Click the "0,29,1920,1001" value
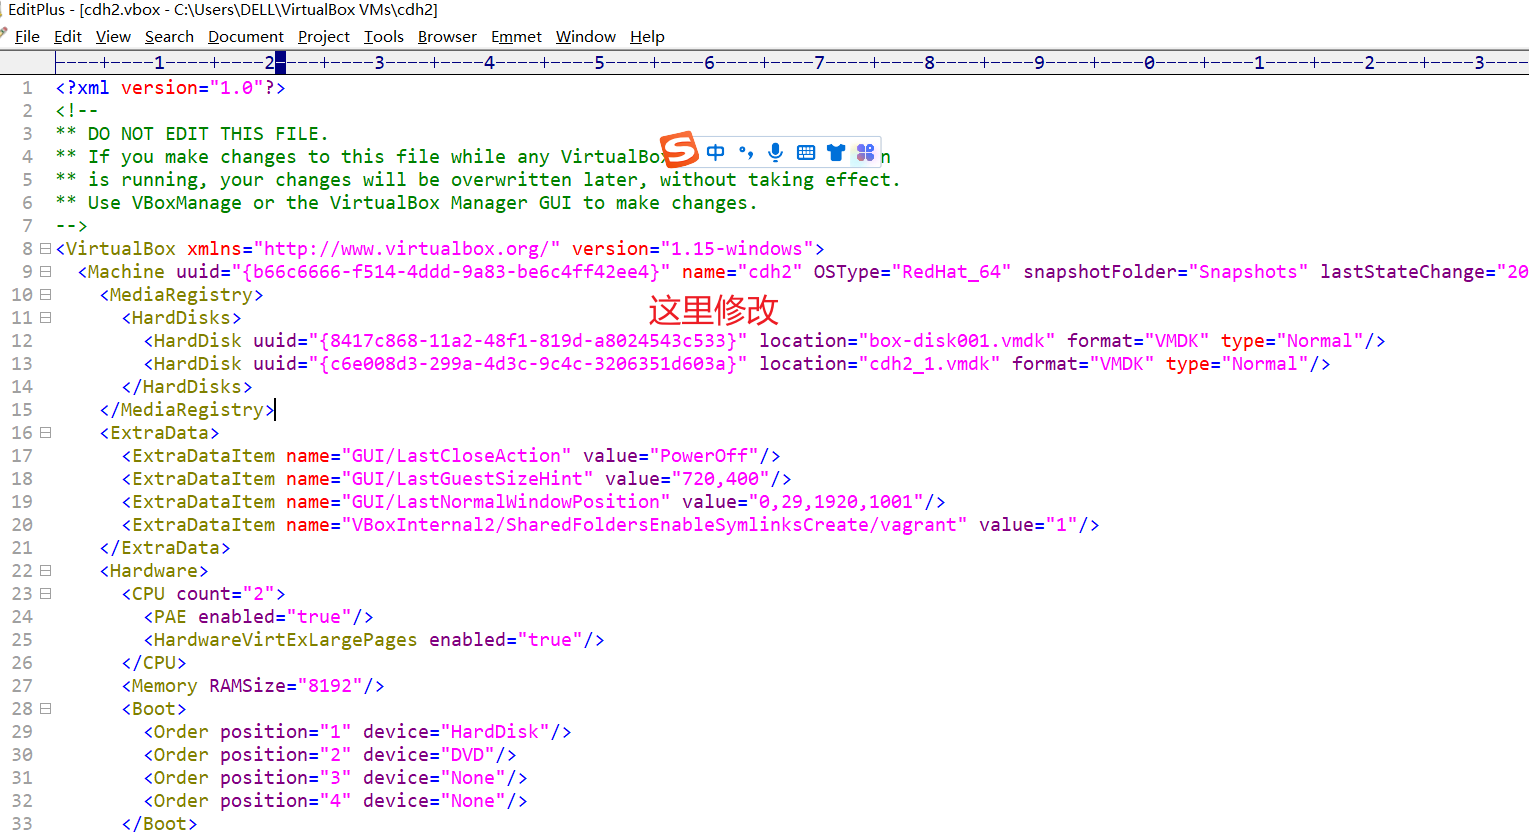Viewport: 1529px width, 834px height. [x=836, y=502]
